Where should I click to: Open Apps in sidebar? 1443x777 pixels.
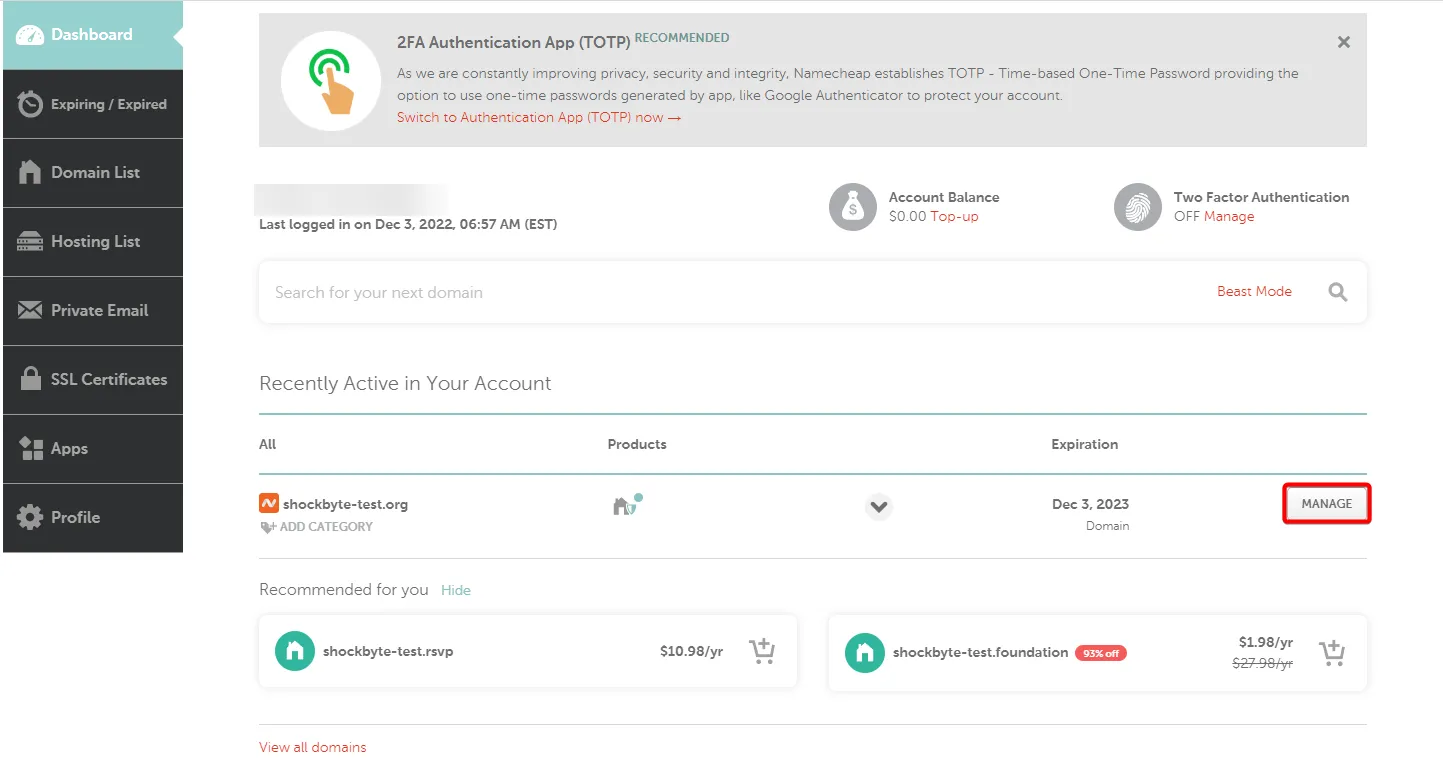[x=92, y=449]
